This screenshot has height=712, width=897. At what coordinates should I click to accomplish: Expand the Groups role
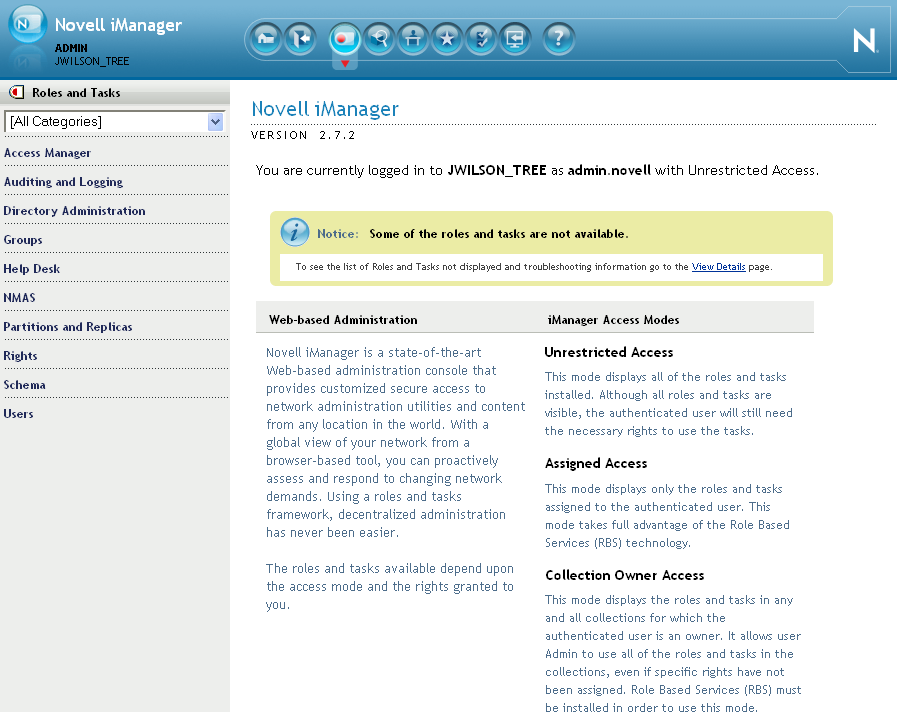click(x=23, y=240)
